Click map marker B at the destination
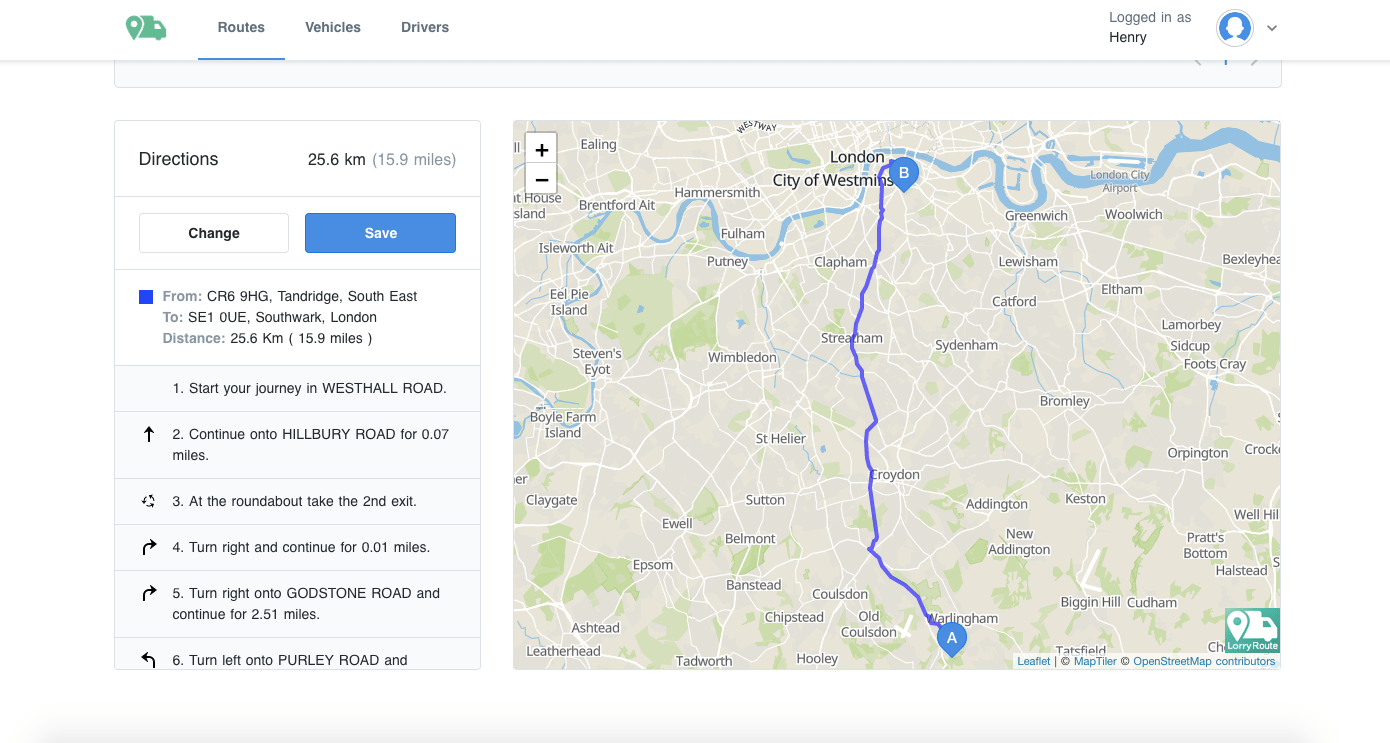This screenshot has width=1390, height=743. coord(903,173)
